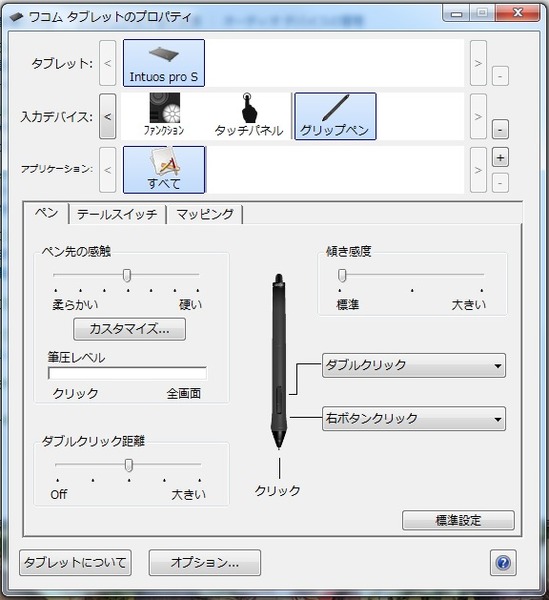Click the ペン先の感触 slider thumb
Image resolution: width=549 pixels, height=600 pixels.
[x=127, y=275]
